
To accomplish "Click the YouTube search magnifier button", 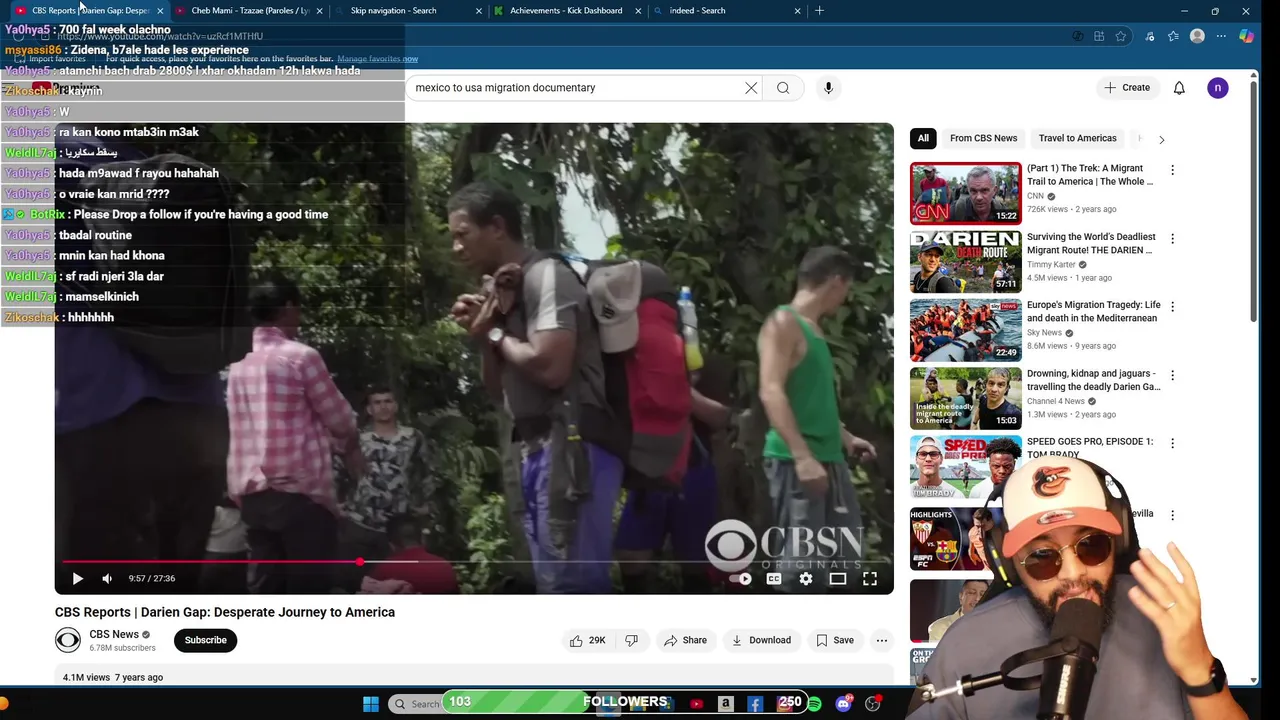I will pyautogui.click(x=783, y=88).
